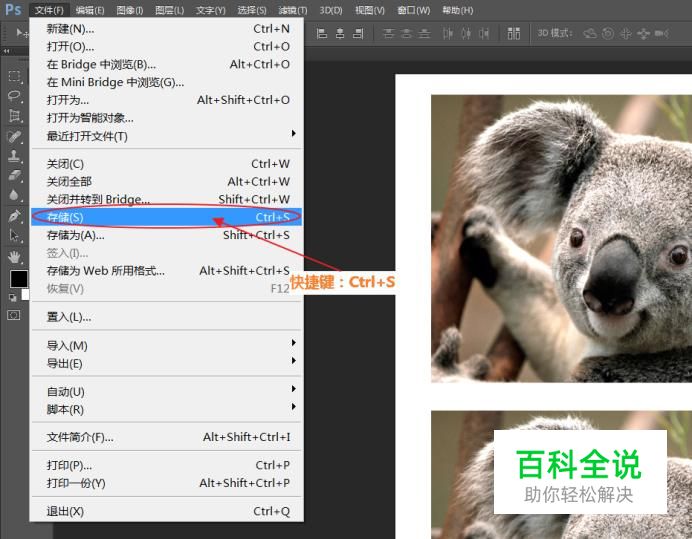Image resolution: width=692 pixels, height=539 pixels.
Task: Choose 新建(N)... from the File menu
Action: (167, 29)
